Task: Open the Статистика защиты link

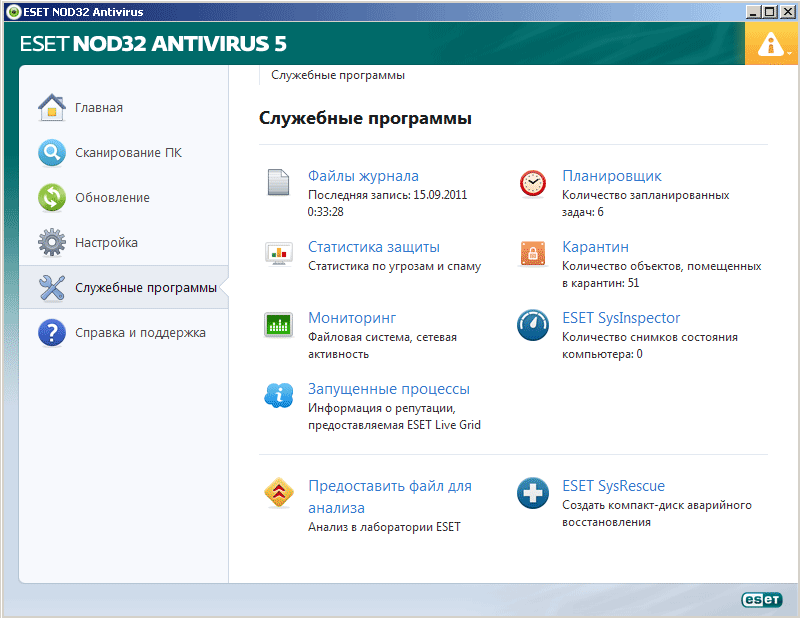Action: [373, 247]
